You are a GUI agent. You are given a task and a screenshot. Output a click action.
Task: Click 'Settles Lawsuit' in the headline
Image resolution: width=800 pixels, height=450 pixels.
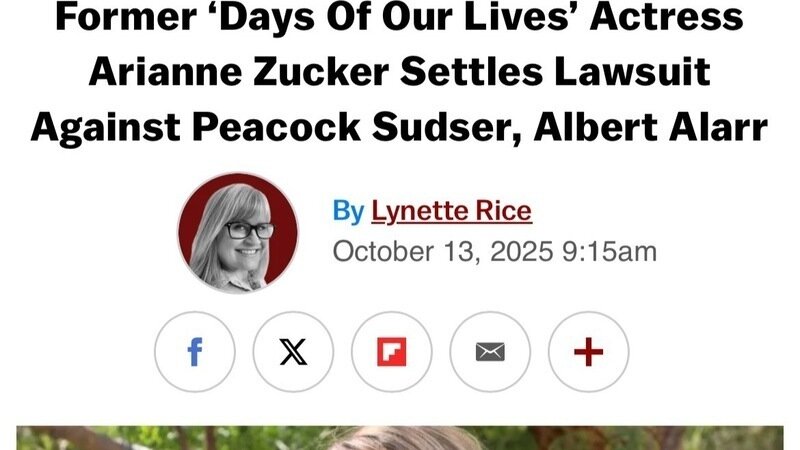coord(556,72)
